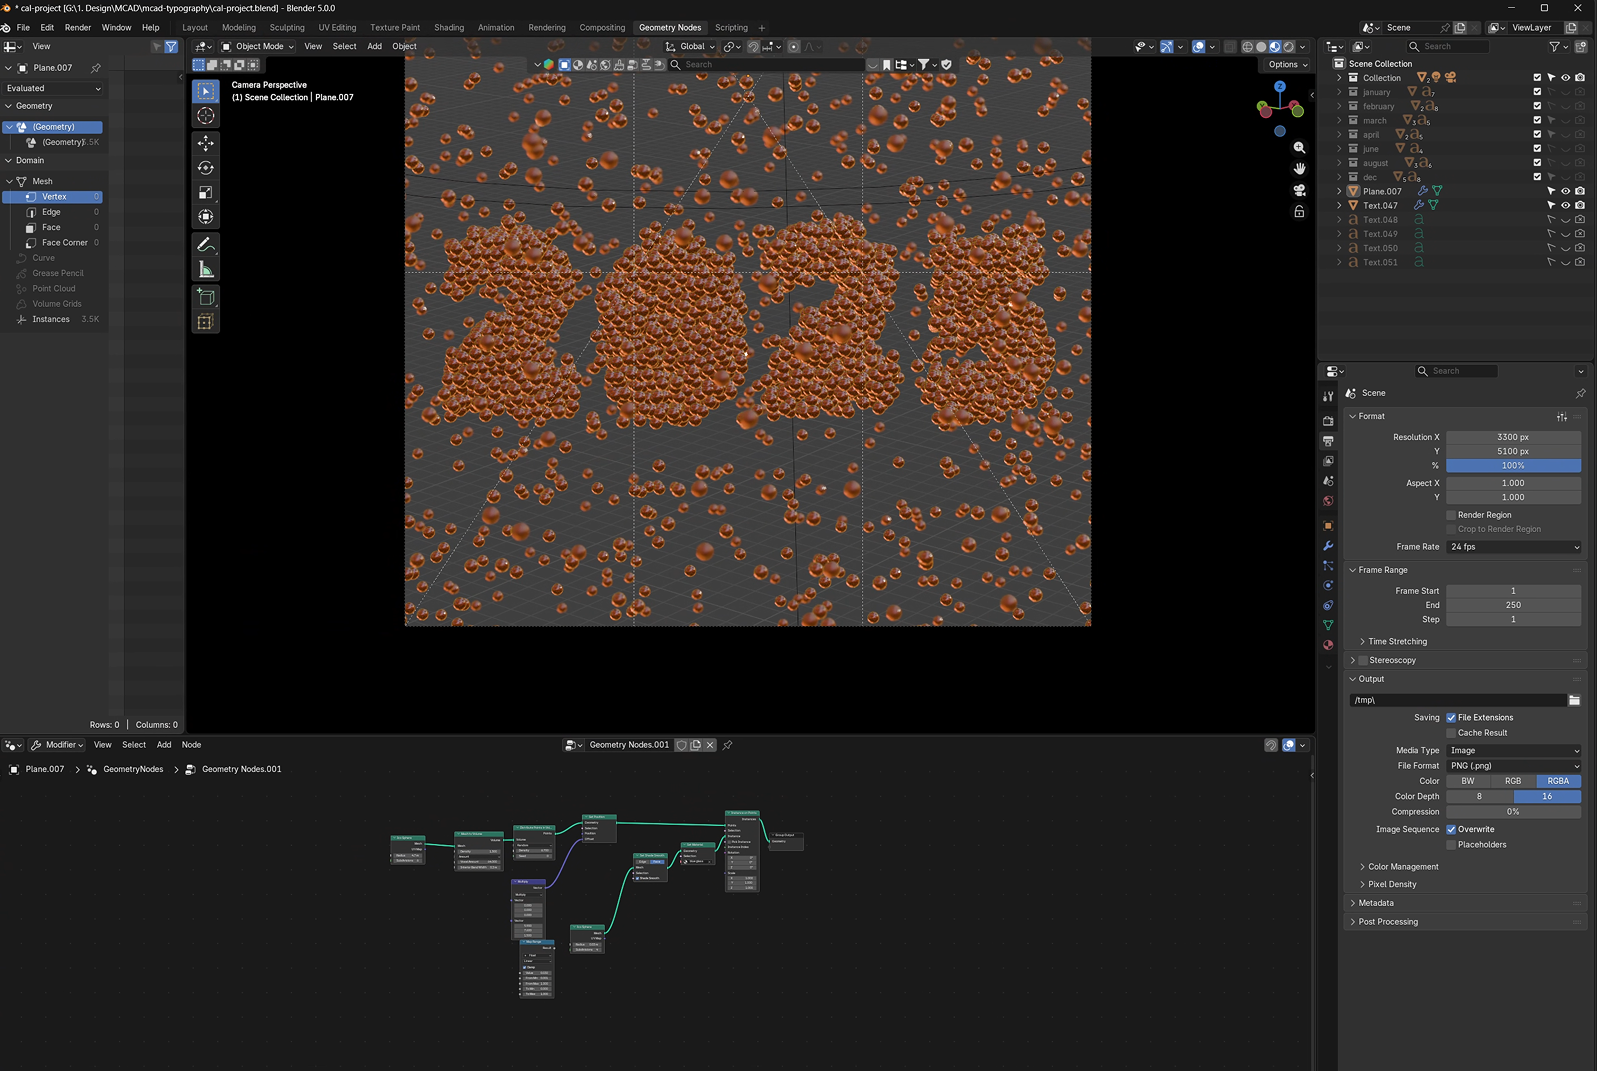Hide Plane.007 in viewport via eye icon
Screen dimensions: 1597x1071
(1566, 191)
